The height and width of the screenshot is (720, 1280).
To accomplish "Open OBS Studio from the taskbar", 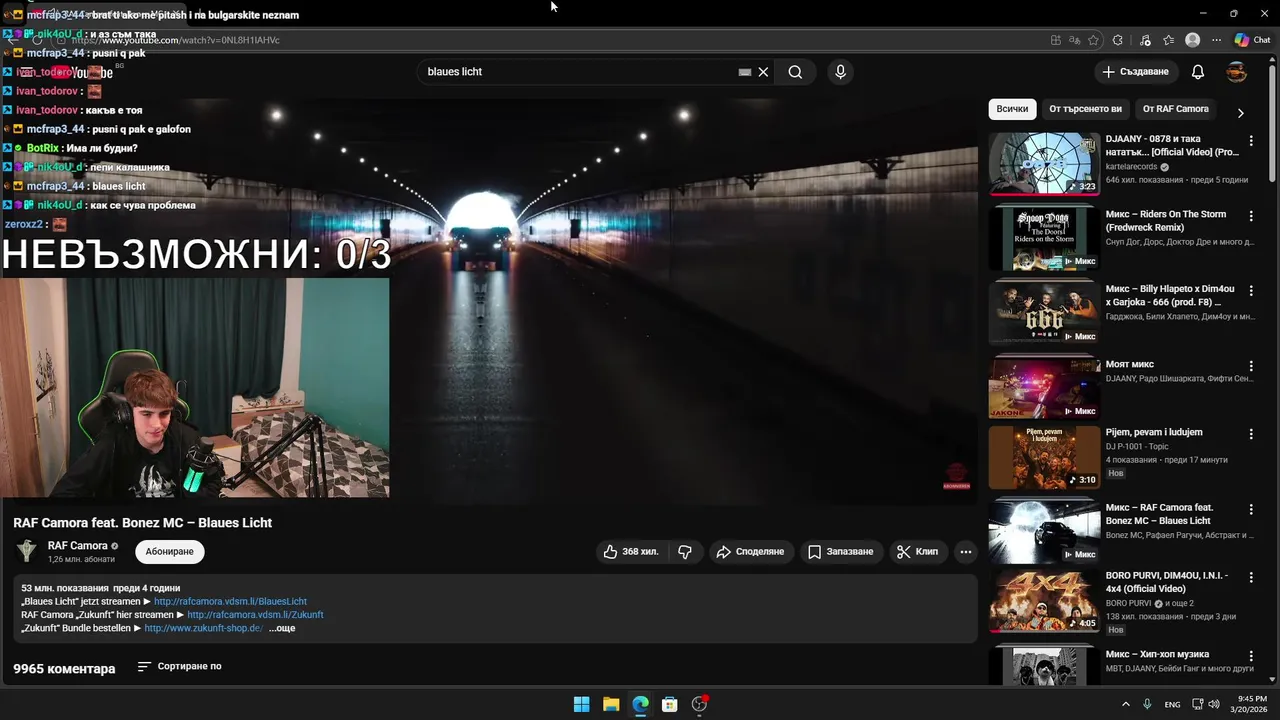I will click(x=700, y=704).
